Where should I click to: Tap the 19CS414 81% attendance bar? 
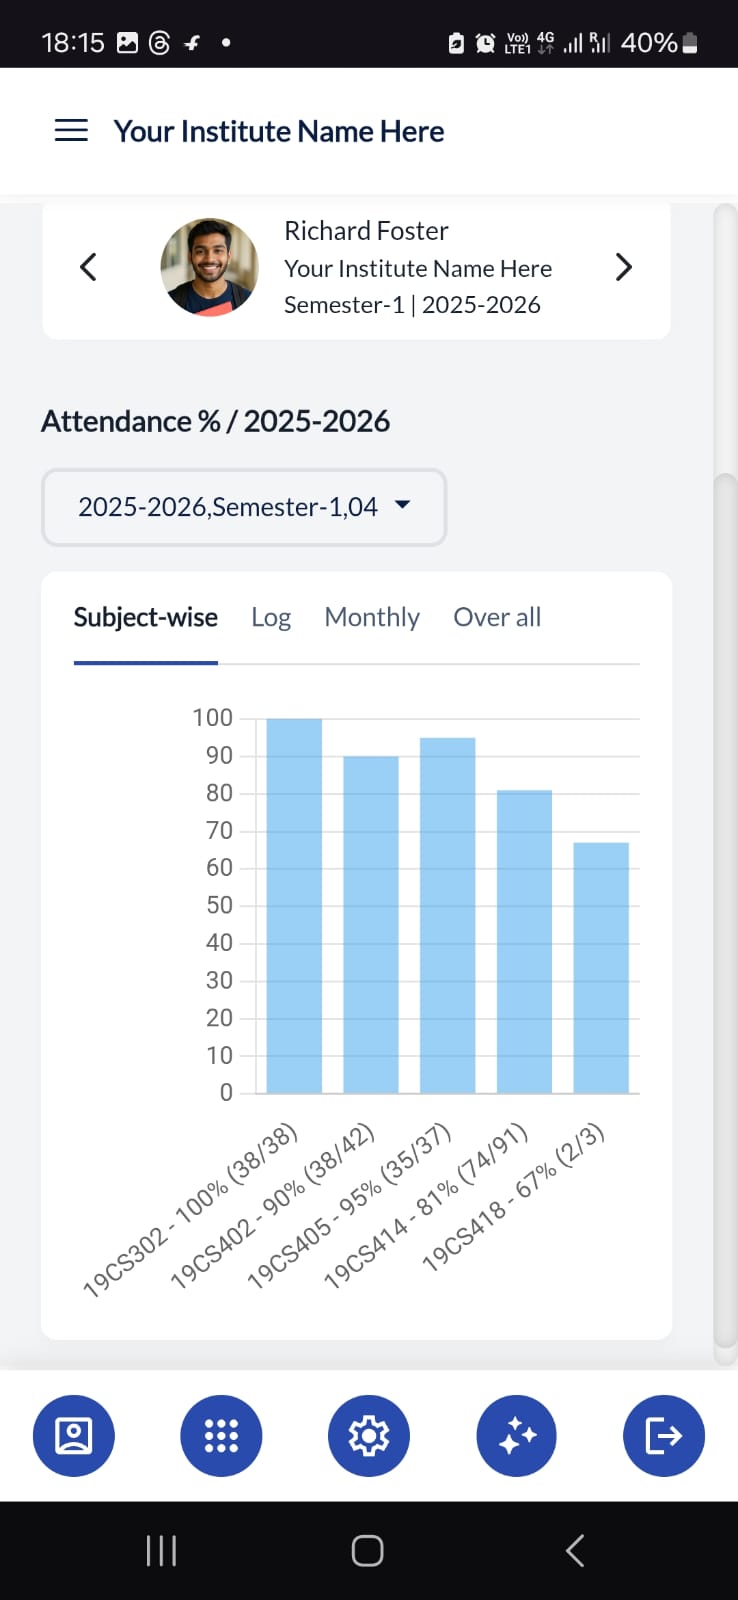pyautogui.click(x=524, y=940)
